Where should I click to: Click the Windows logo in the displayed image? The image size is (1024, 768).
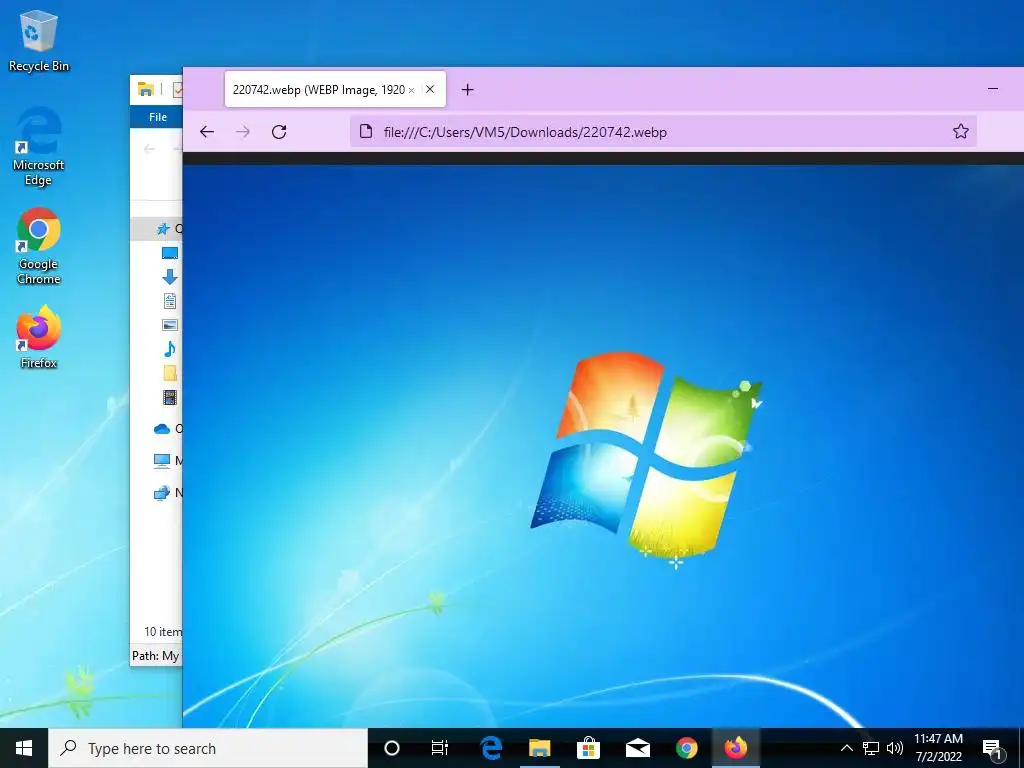point(647,458)
